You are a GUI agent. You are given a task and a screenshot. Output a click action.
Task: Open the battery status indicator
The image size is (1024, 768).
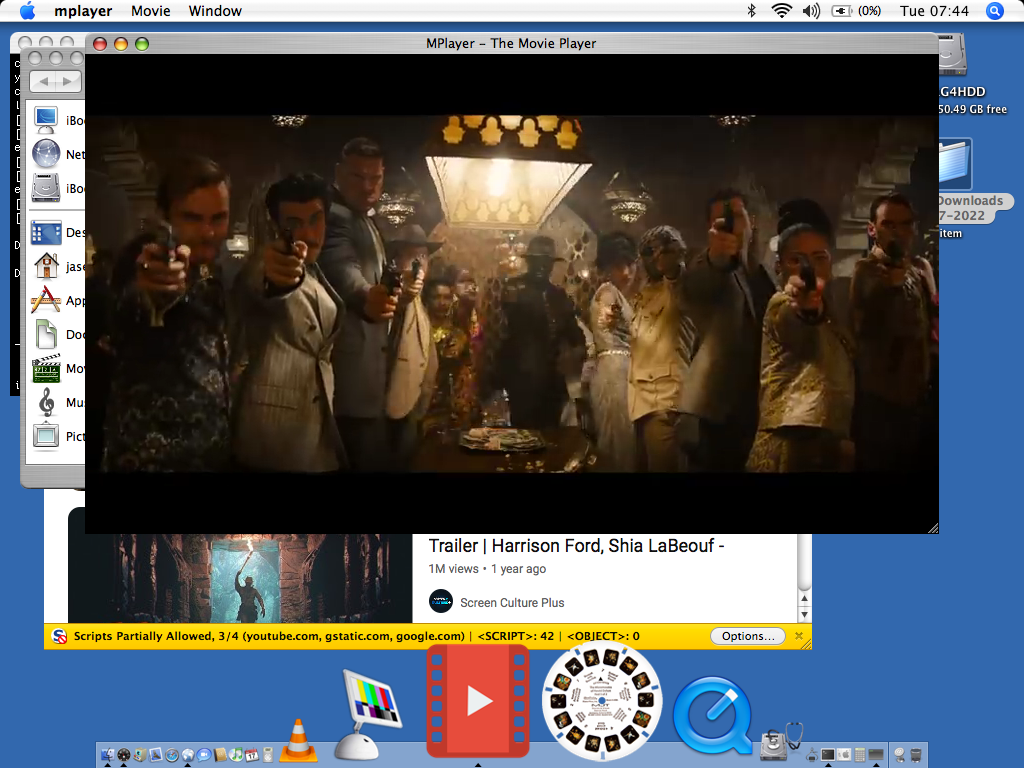point(856,11)
